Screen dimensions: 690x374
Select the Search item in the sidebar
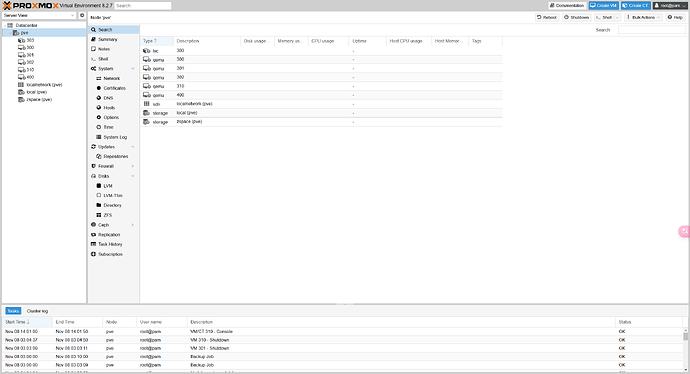tap(114, 29)
